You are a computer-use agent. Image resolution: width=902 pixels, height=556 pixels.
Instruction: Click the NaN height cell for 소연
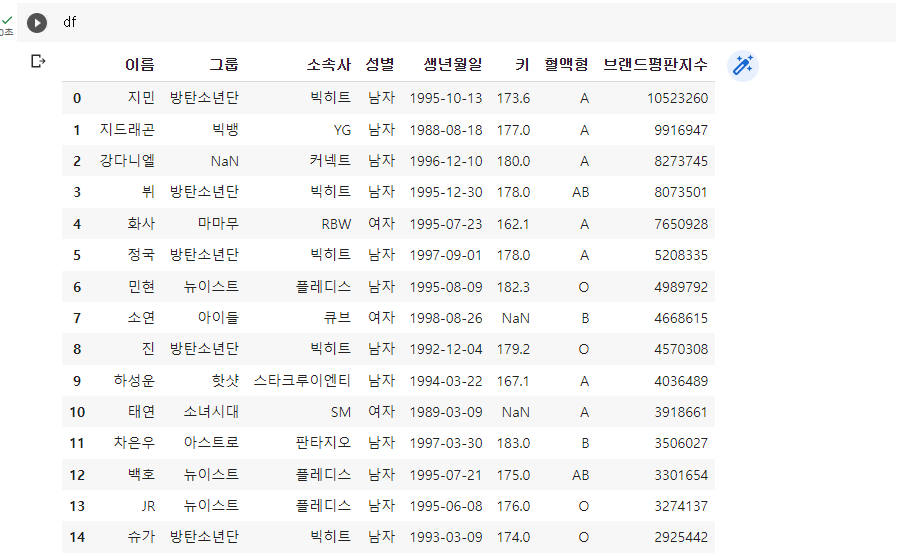[x=515, y=318]
